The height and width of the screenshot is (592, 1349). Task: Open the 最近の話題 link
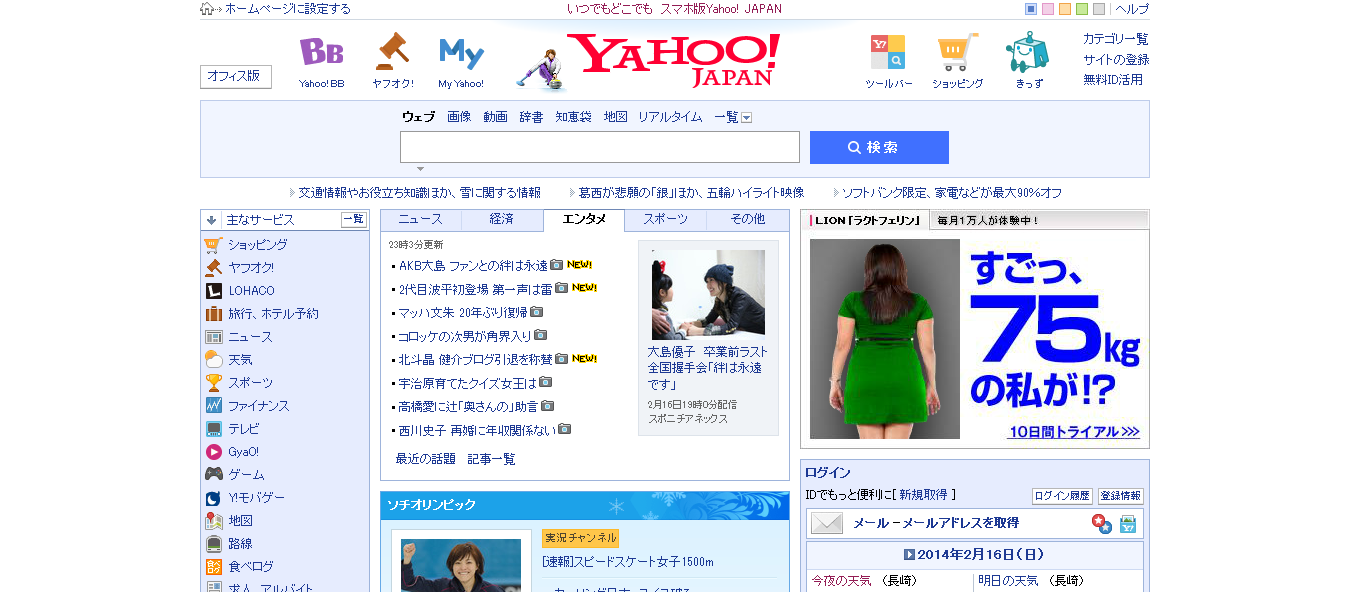426,459
